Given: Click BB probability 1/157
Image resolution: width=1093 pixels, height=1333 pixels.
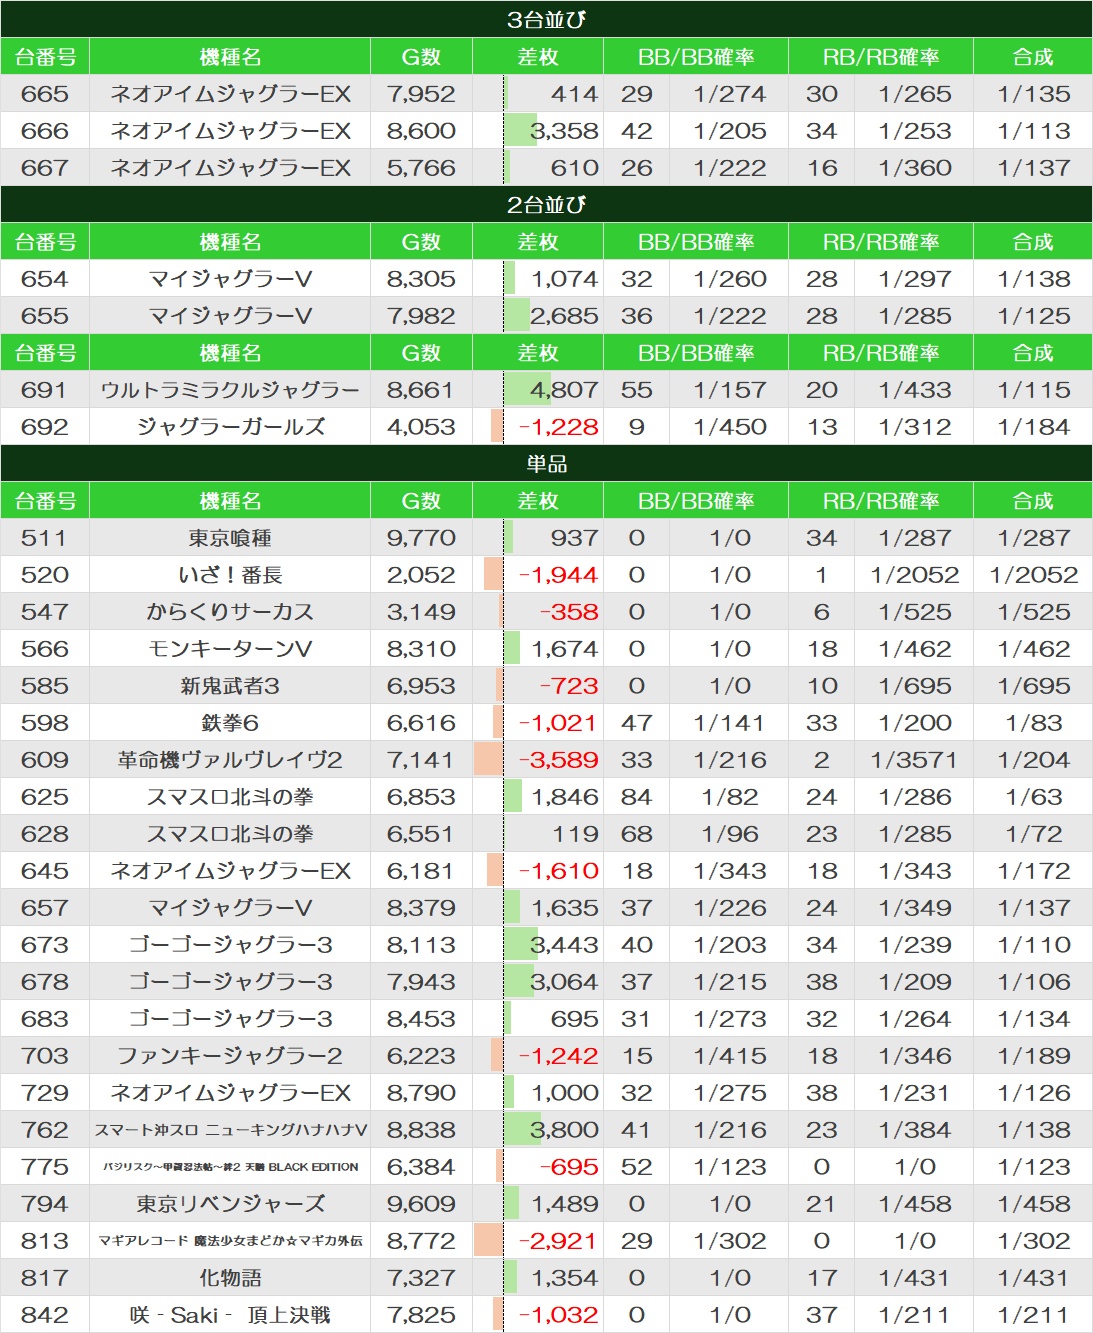Looking at the screenshot, I should pos(730,390).
